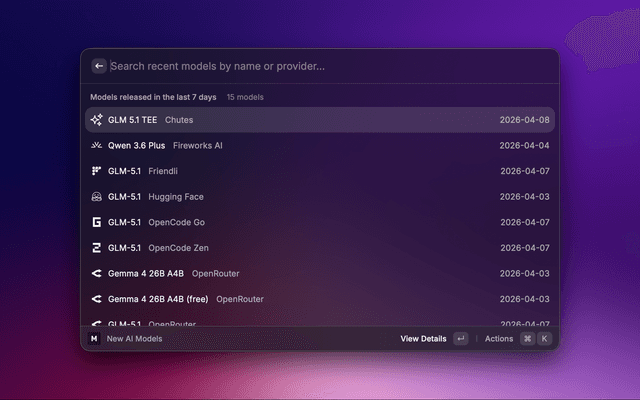This screenshot has width=640, height=400.
Task: Click the Friendli provider icon
Action: (96, 171)
